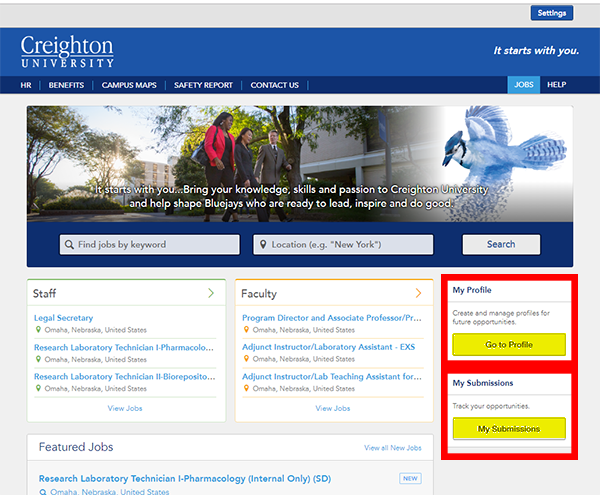Open My Submissions button

click(509, 428)
